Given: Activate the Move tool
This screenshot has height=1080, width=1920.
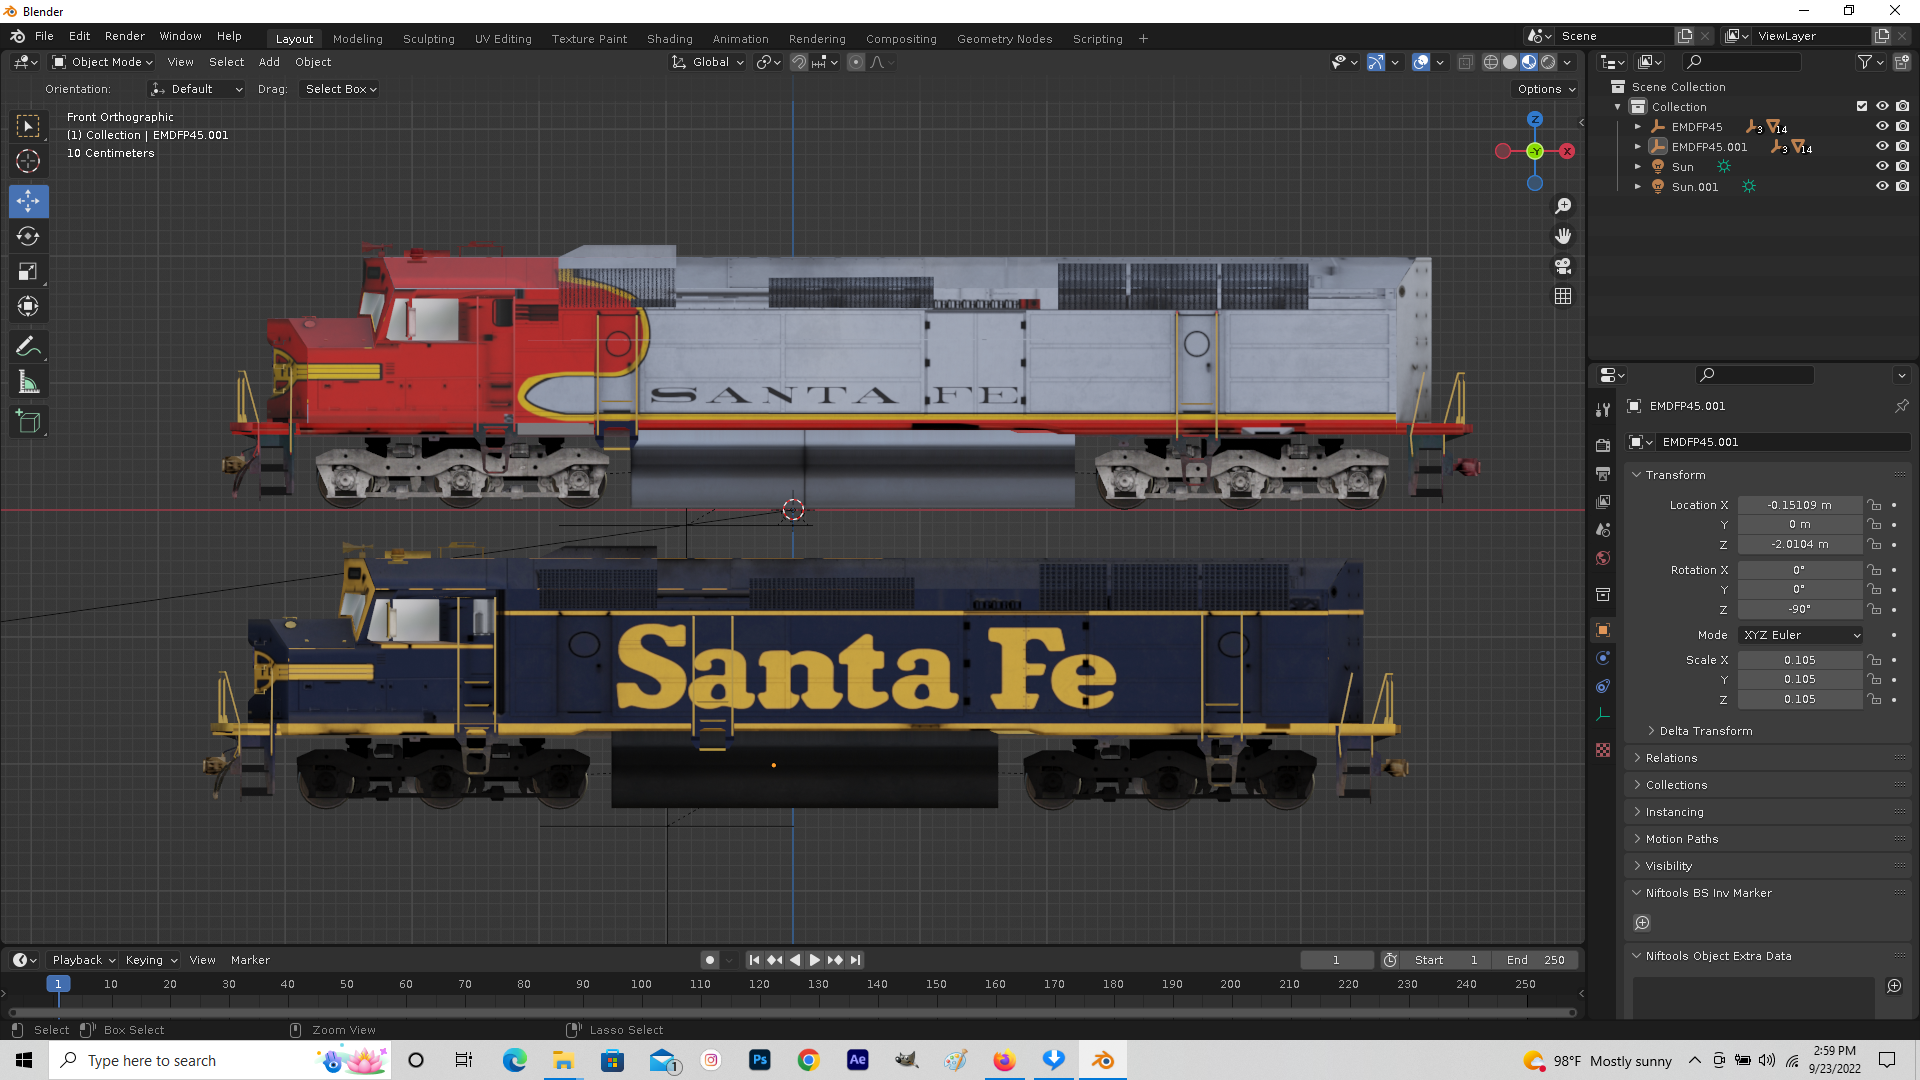Looking at the screenshot, I should 28,201.
